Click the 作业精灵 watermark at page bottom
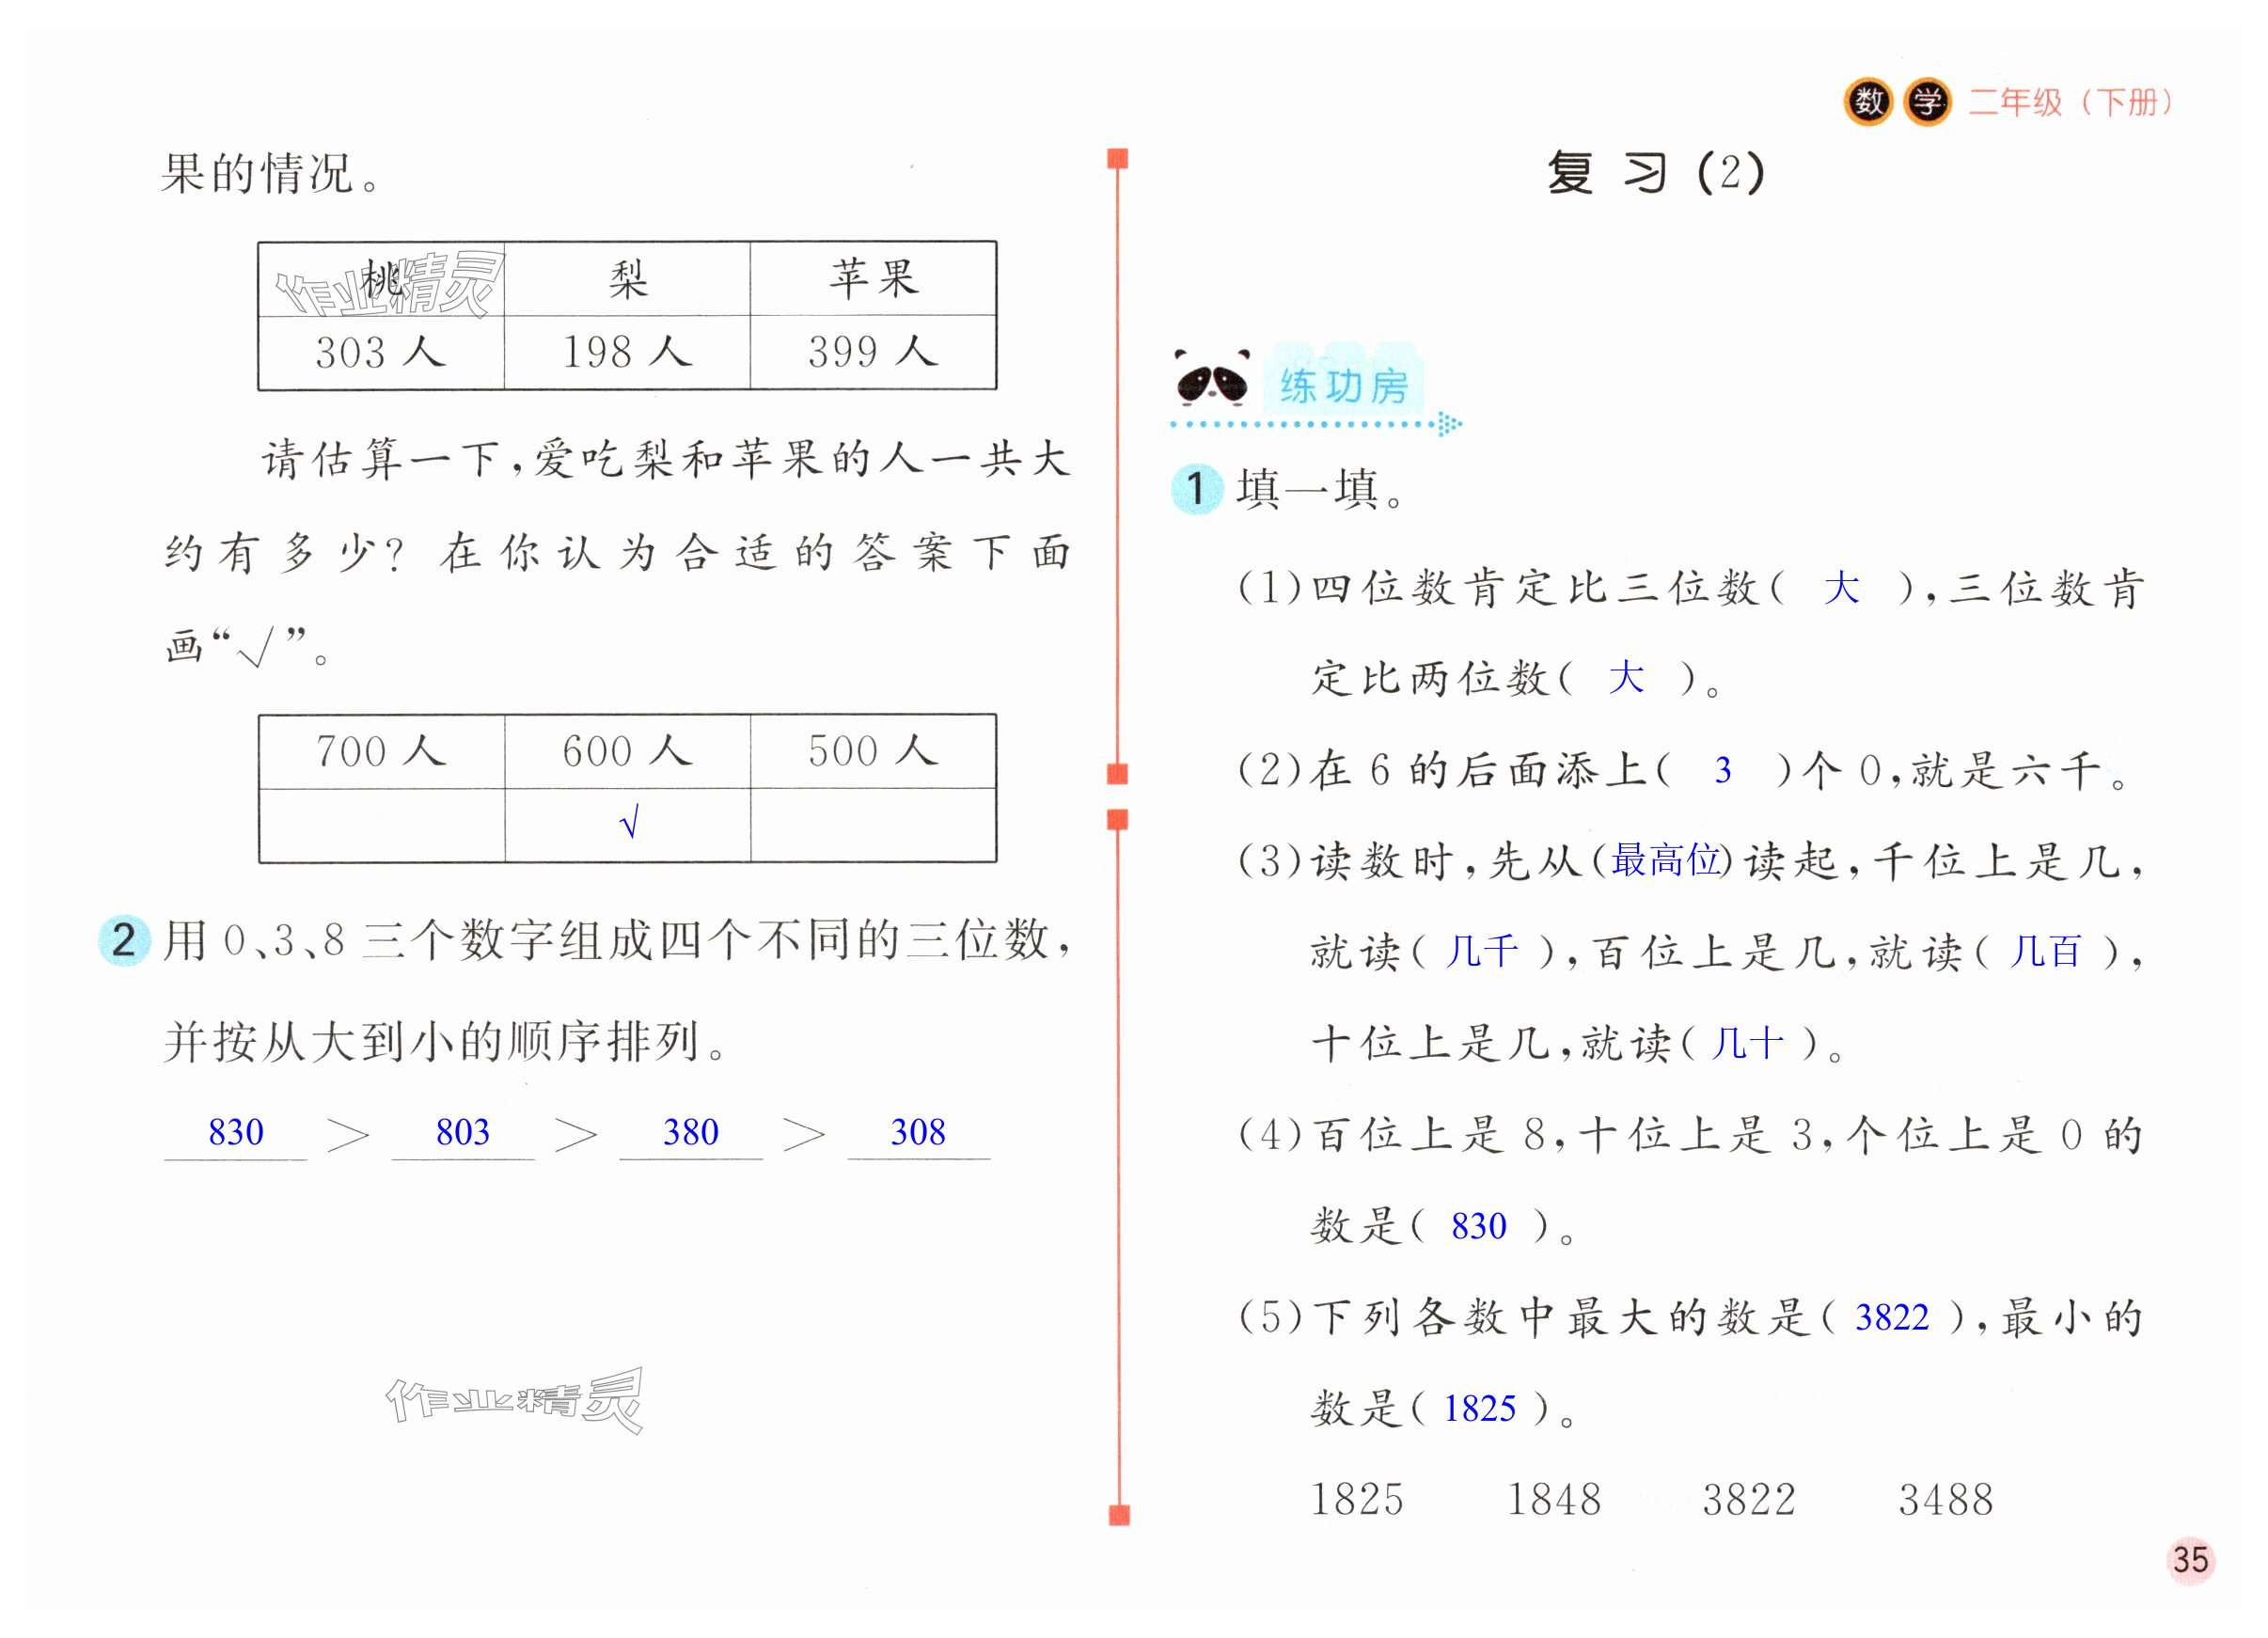This screenshot has height=1638, width=2268. pos(515,1400)
